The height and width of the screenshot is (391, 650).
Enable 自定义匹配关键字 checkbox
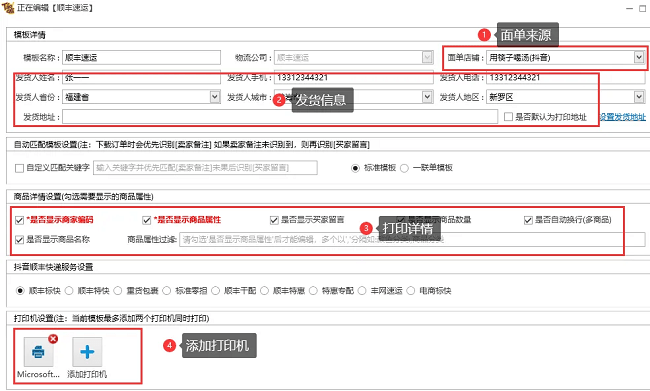coord(19,168)
